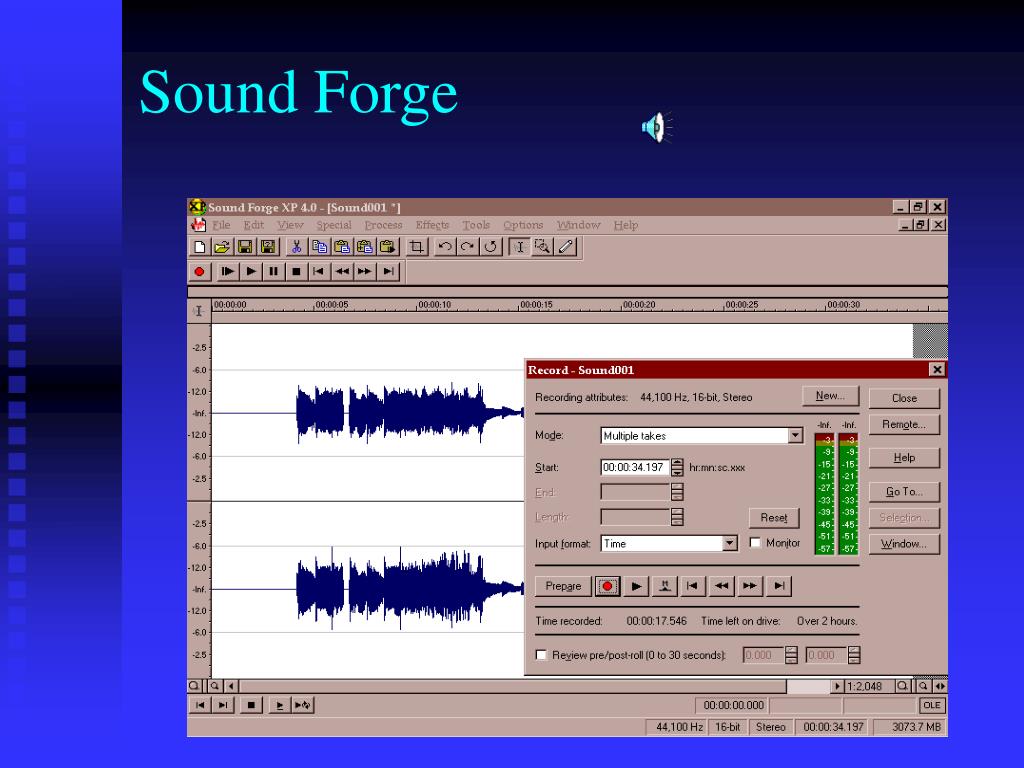1024x768 pixels.
Task: Click the Save floppy disk icon
Action: tap(245, 247)
